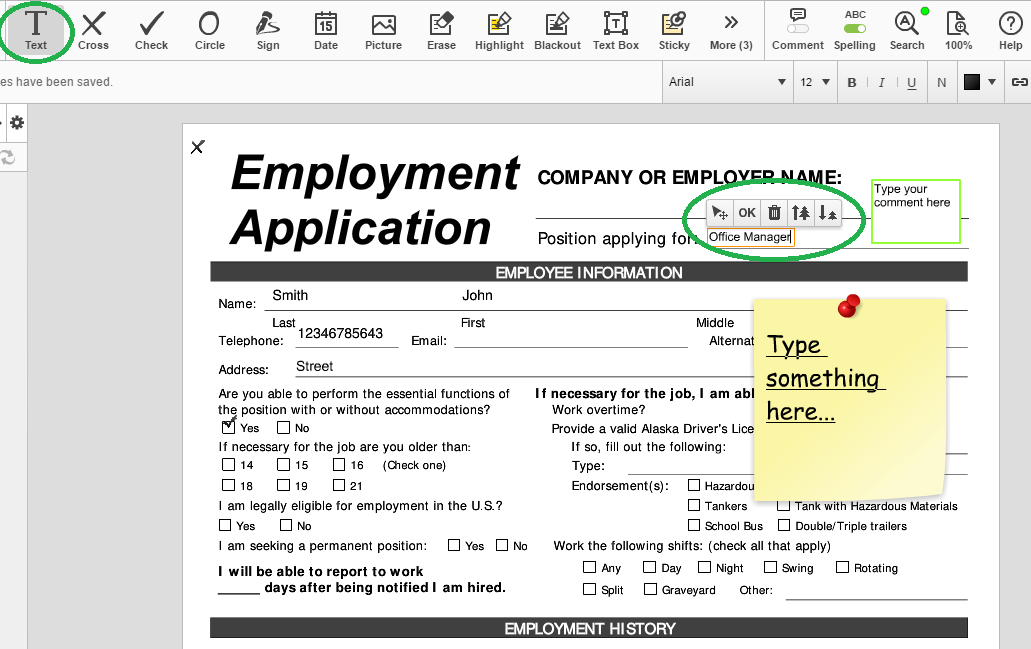This screenshot has height=649, width=1031.
Task: Add a Picture to the document
Action: coord(383,30)
